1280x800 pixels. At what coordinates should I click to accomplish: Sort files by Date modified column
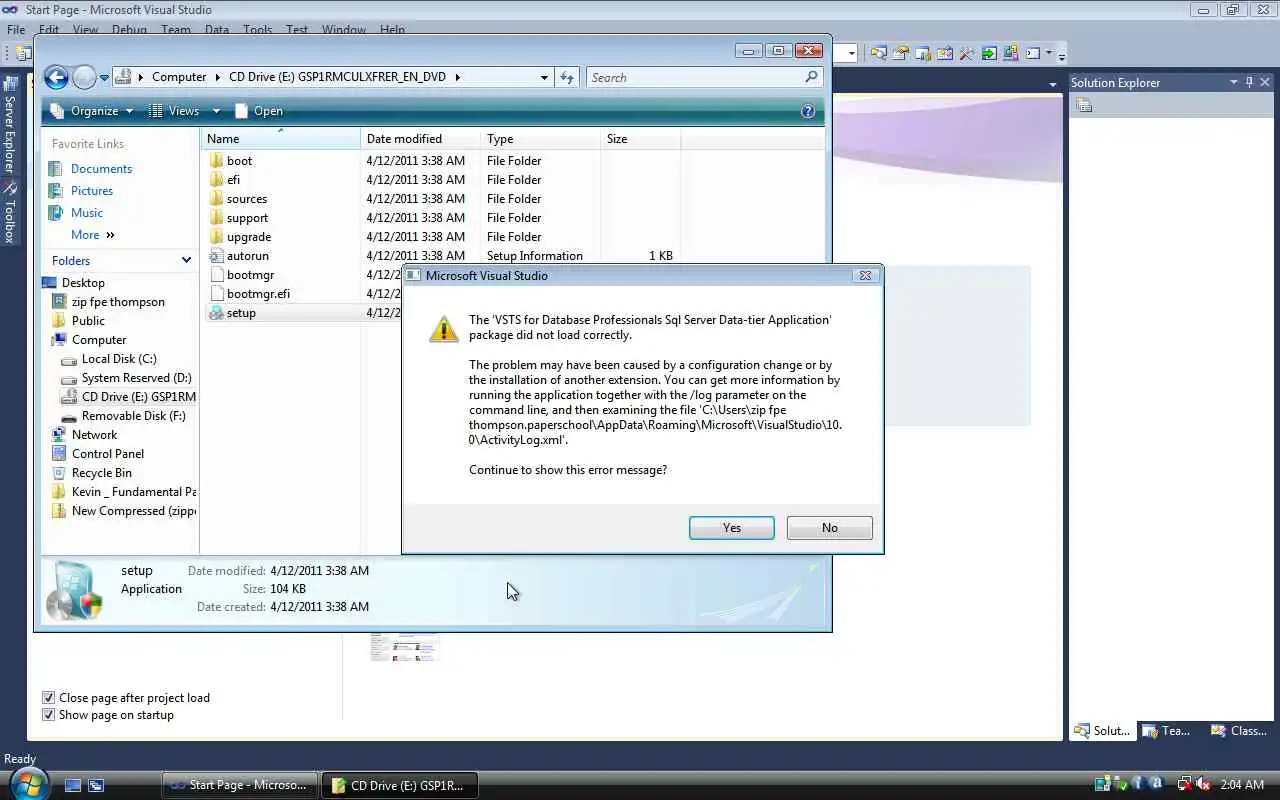click(420, 139)
